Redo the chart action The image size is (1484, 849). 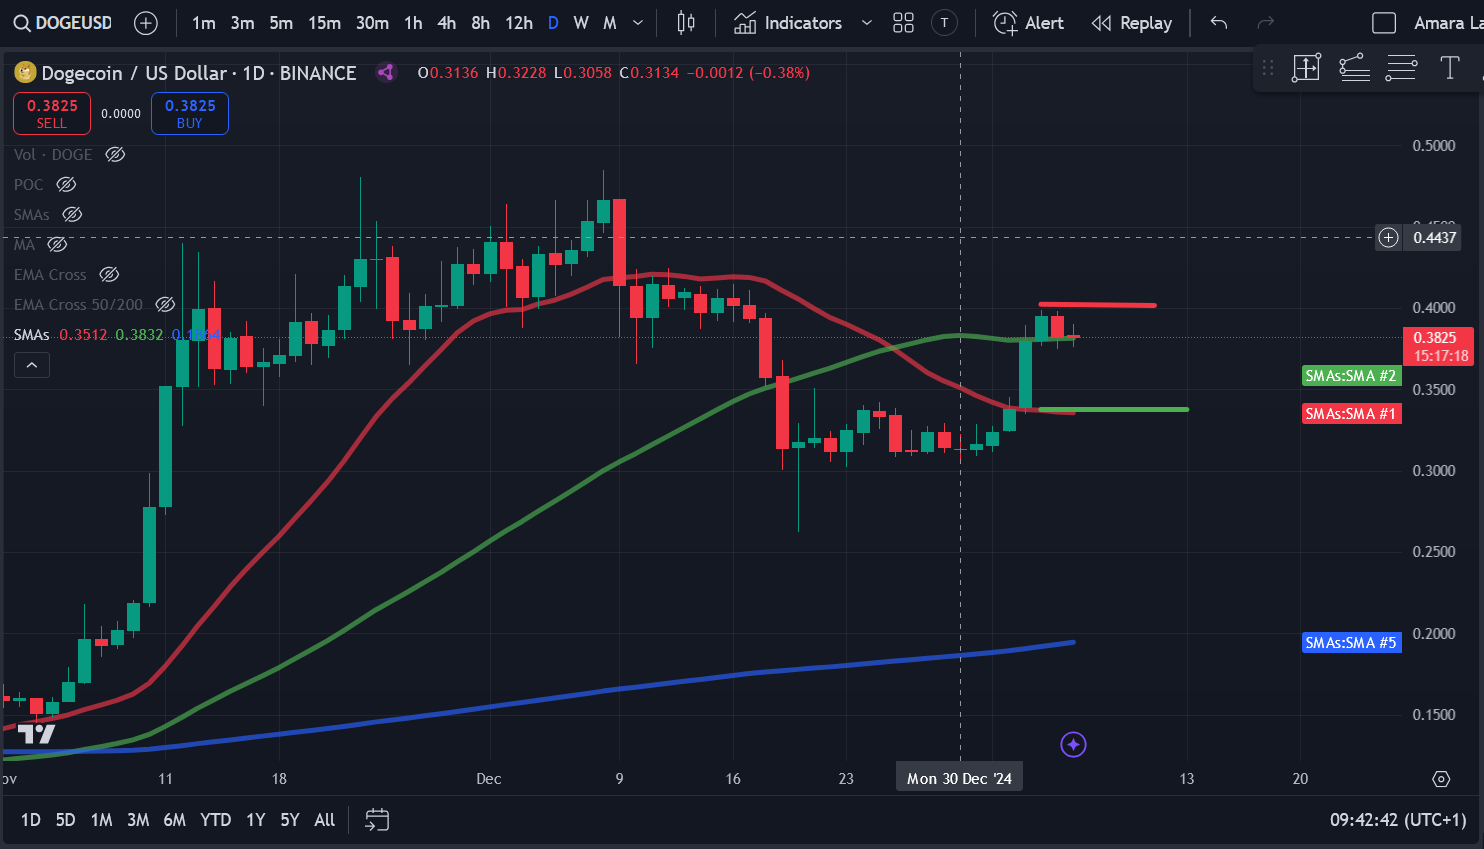pyautogui.click(x=1265, y=23)
